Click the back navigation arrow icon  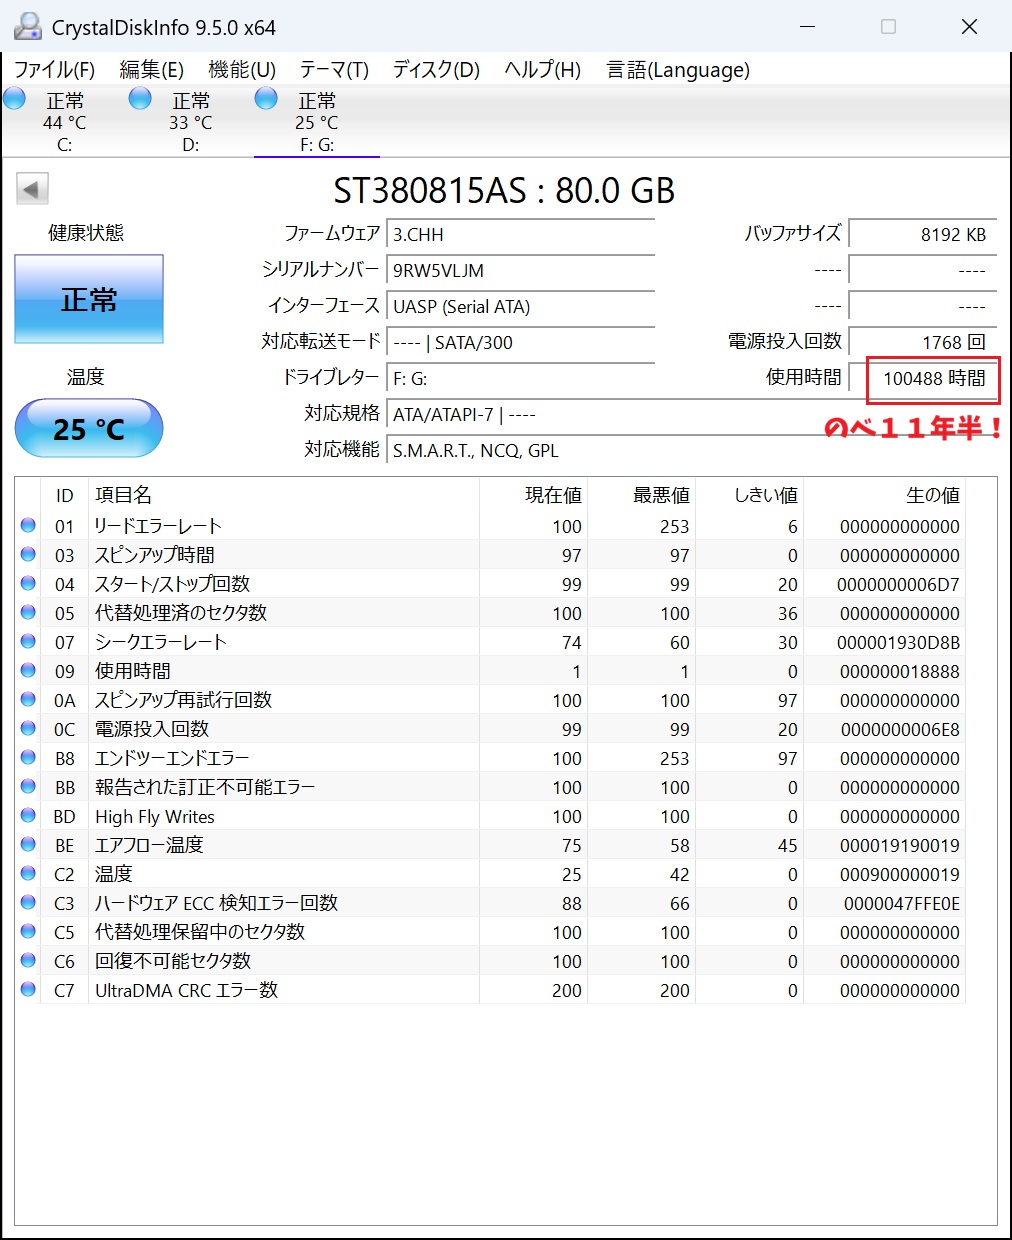[x=31, y=188]
